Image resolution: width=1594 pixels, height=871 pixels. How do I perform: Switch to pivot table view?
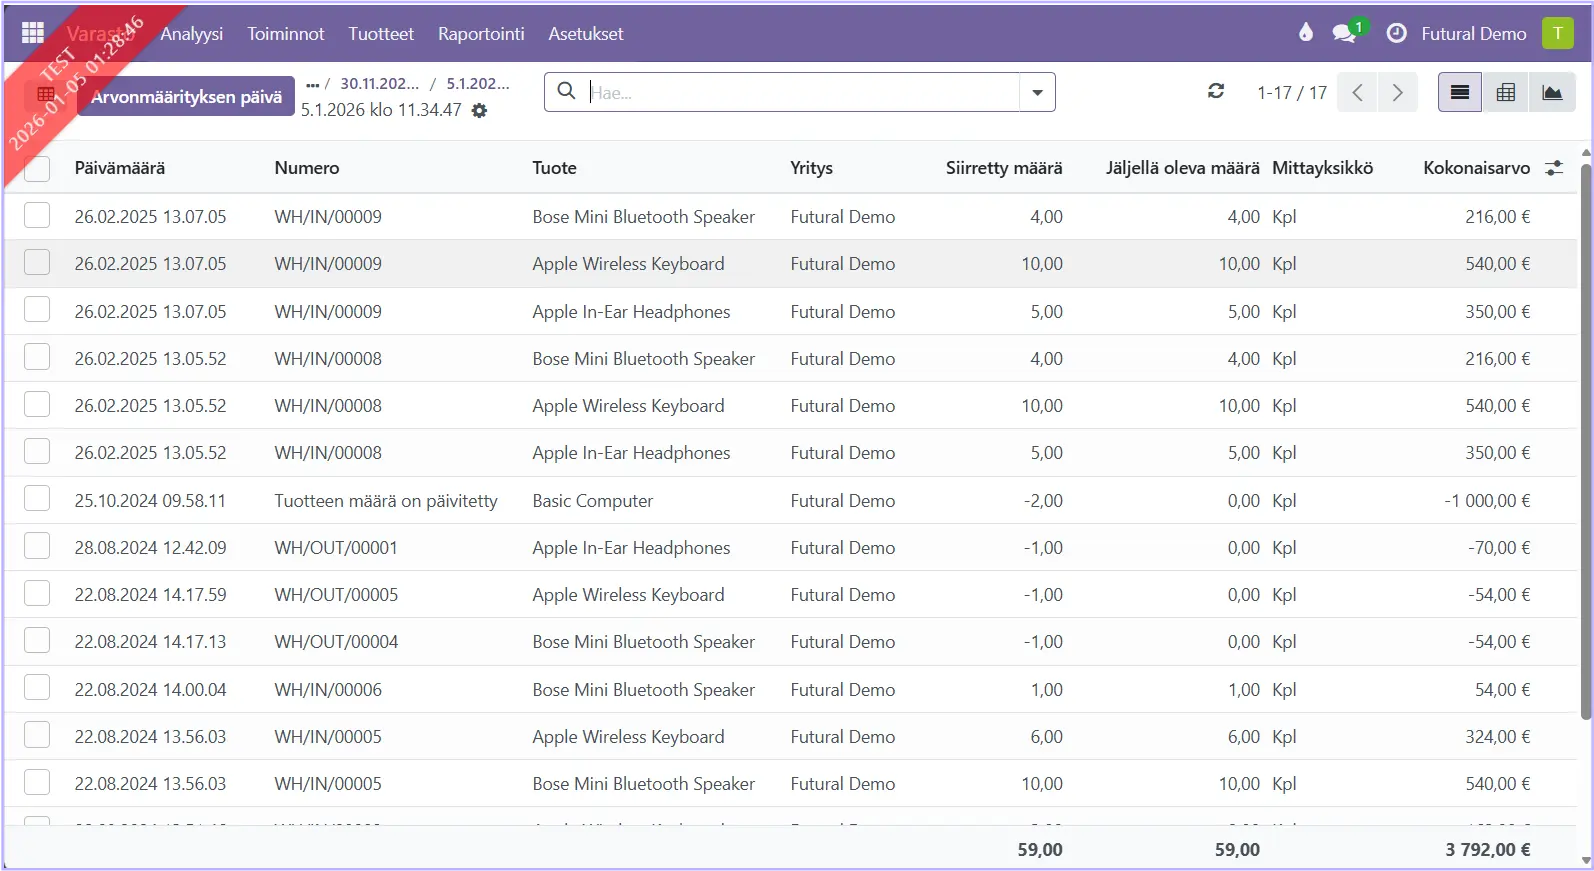pyautogui.click(x=1506, y=93)
